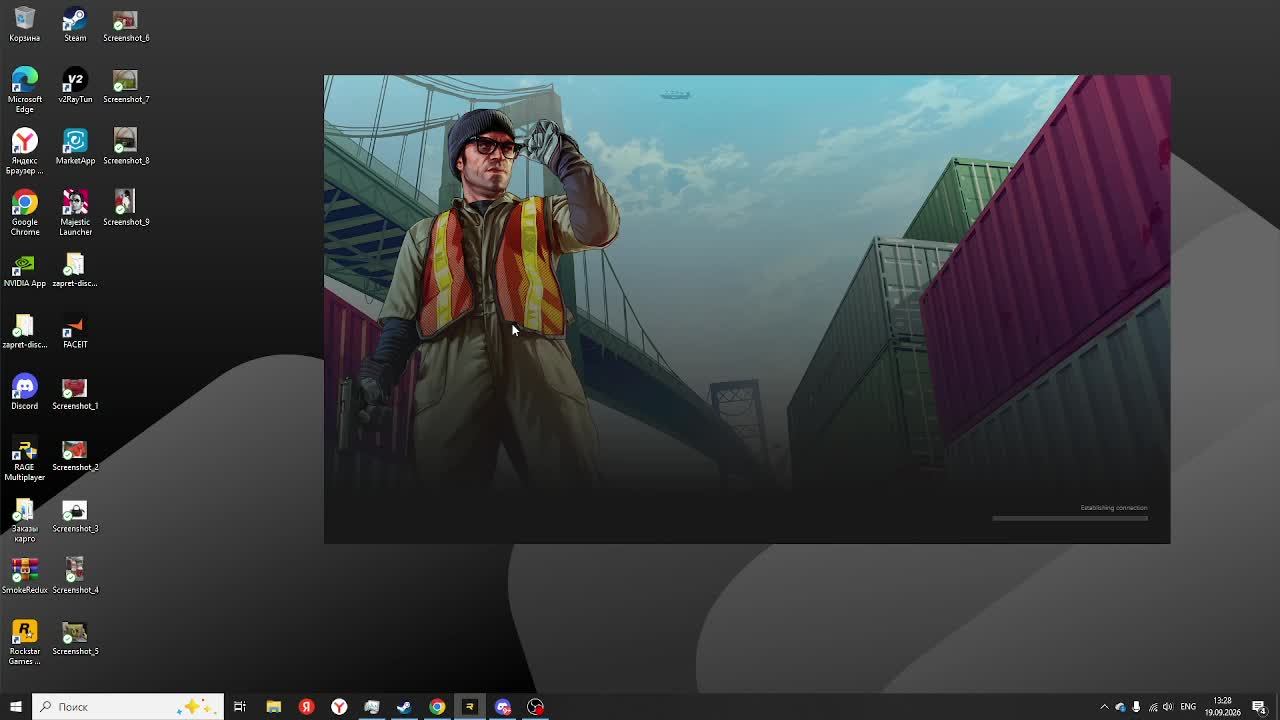Viewport: 1280px width, 720px height.
Task: Open Task View on the taskbar
Action: (x=240, y=707)
